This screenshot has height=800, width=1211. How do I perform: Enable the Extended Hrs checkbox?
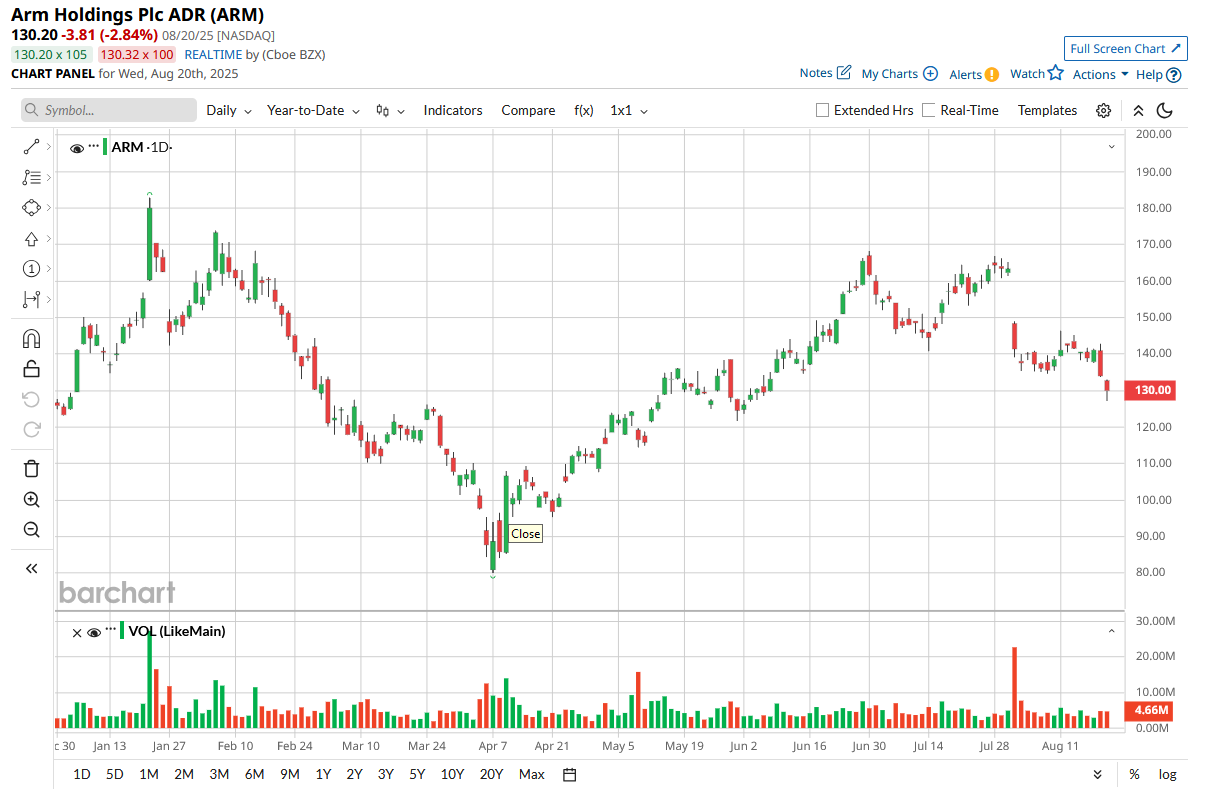point(823,110)
